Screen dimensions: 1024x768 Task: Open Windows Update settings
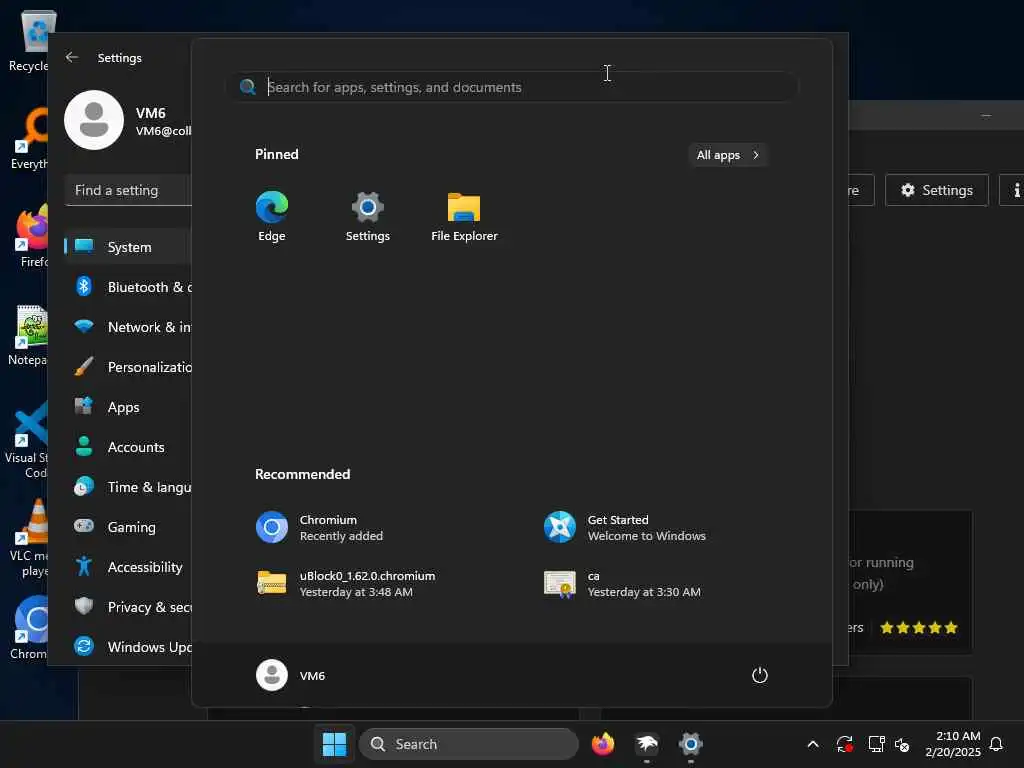tap(129, 647)
